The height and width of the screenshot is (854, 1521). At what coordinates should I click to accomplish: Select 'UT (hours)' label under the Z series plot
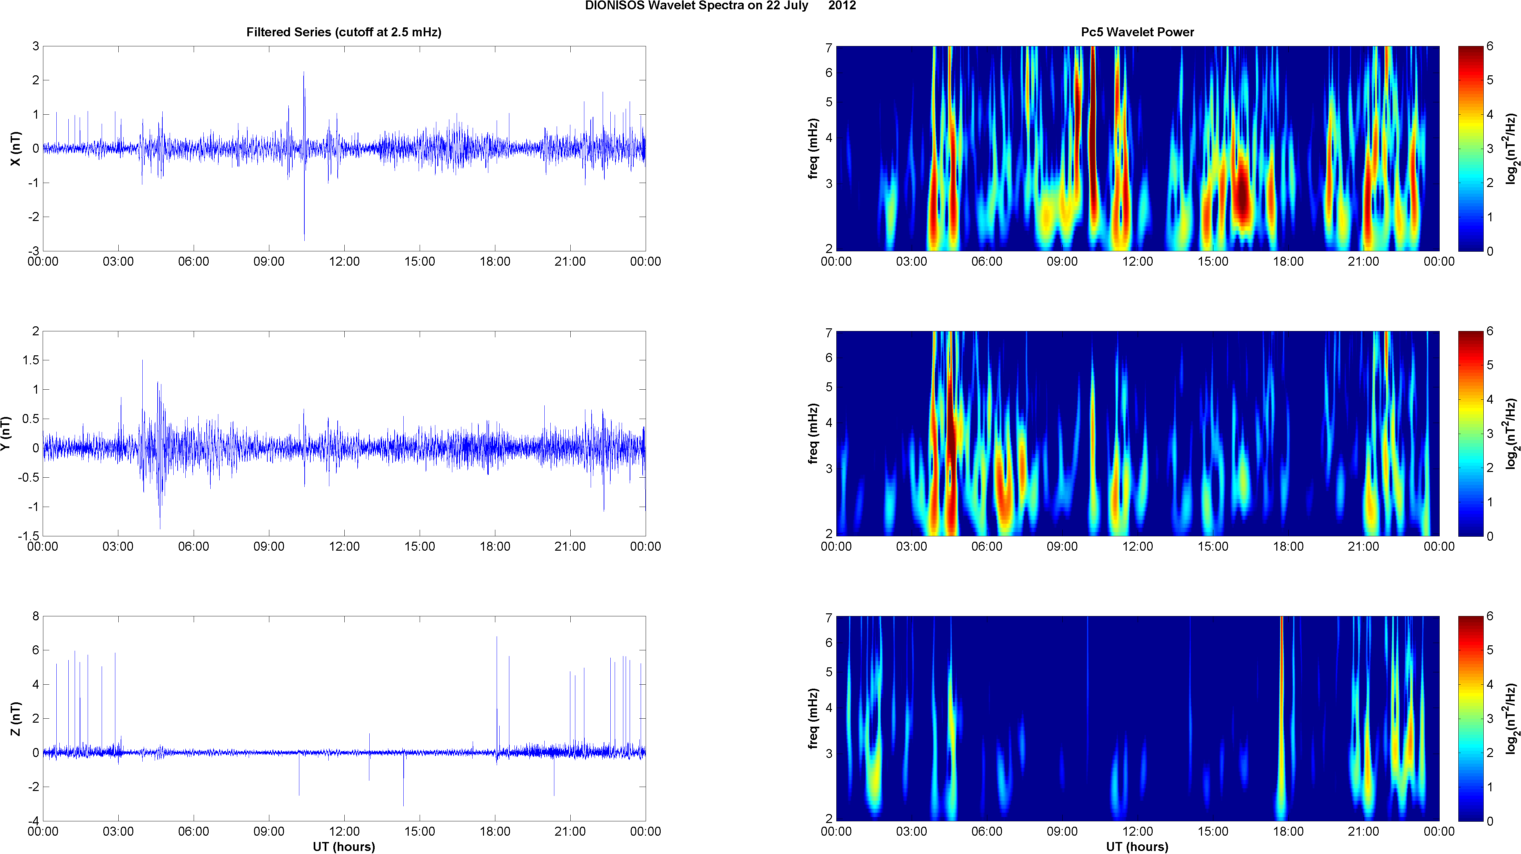[x=344, y=846]
